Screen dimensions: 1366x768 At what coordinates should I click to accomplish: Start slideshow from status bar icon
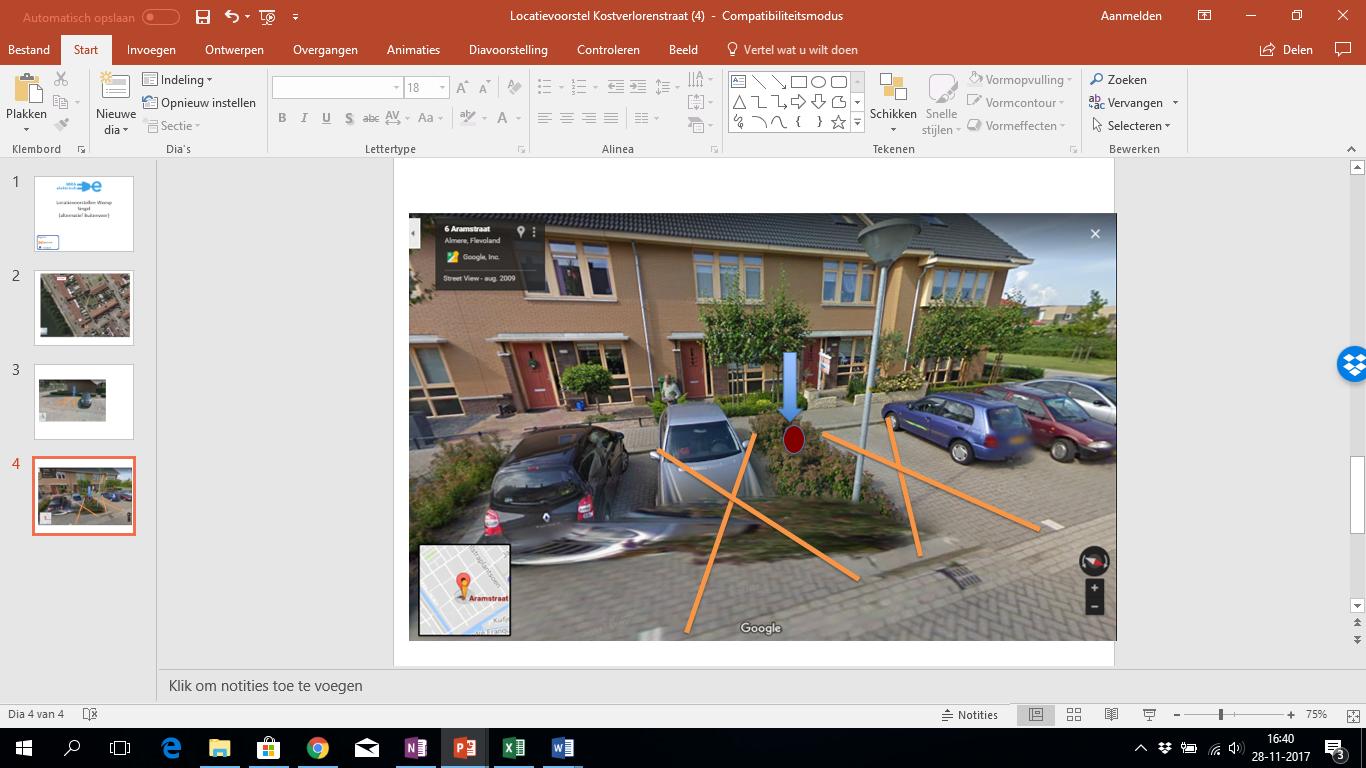(1149, 714)
